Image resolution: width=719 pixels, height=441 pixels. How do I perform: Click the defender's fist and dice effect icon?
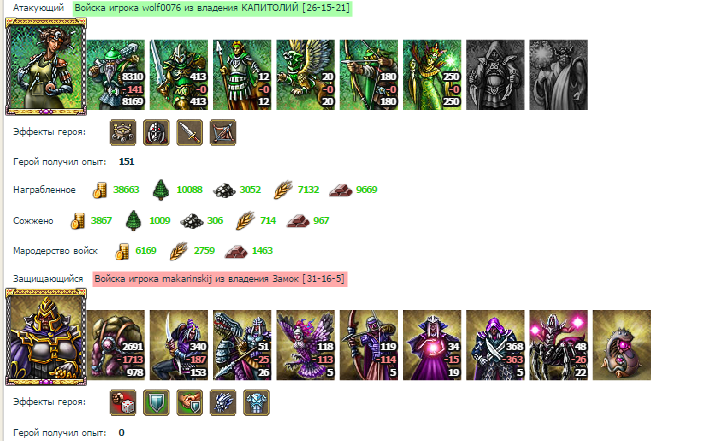pos(123,402)
